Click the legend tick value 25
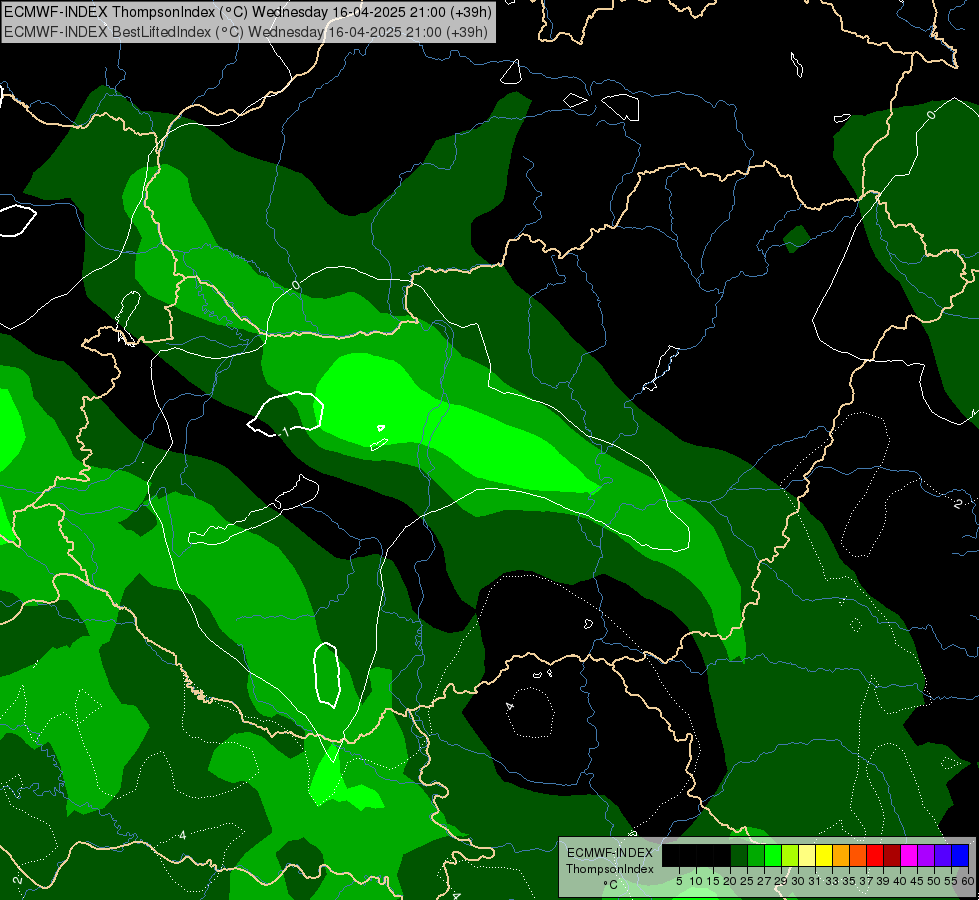The height and width of the screenshot is (900, 979). (747, 881)
